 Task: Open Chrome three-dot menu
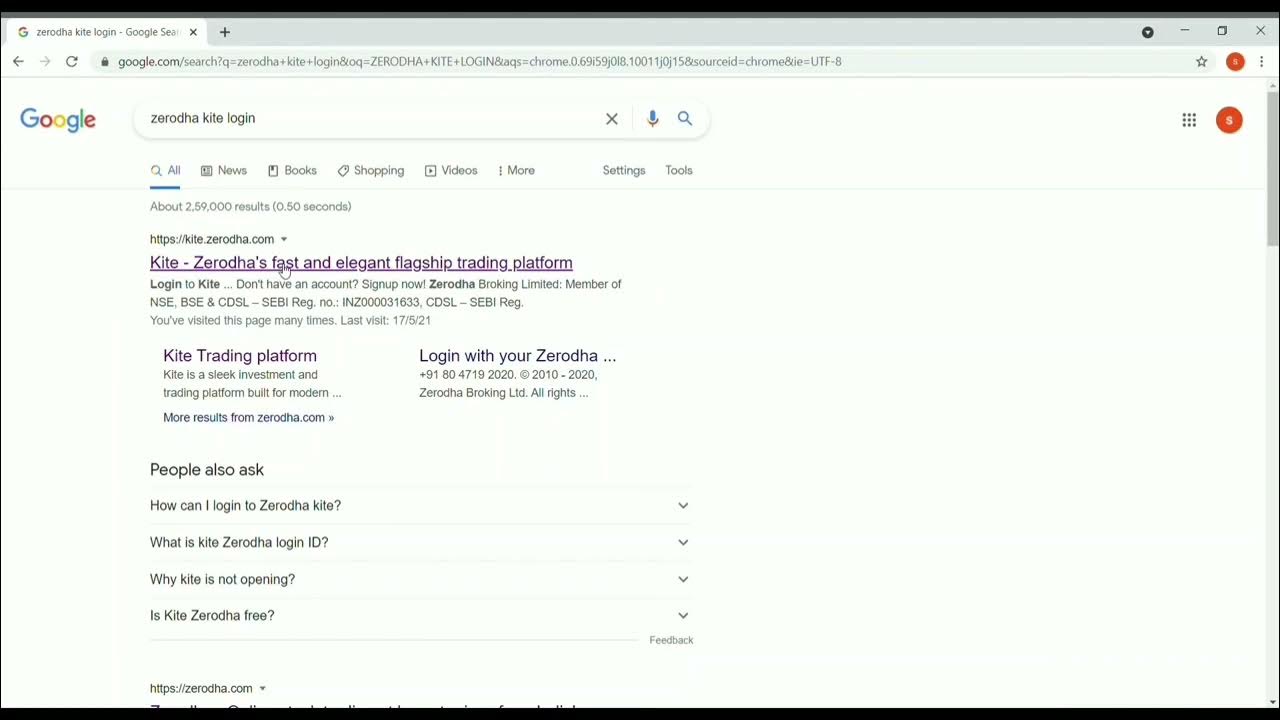1262,62
